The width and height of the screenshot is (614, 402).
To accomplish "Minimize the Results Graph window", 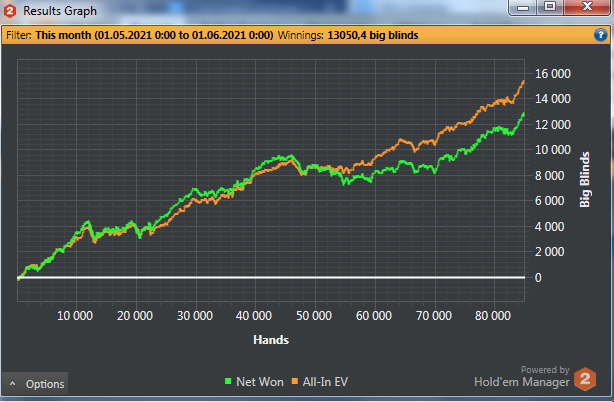I will [523, 7].
